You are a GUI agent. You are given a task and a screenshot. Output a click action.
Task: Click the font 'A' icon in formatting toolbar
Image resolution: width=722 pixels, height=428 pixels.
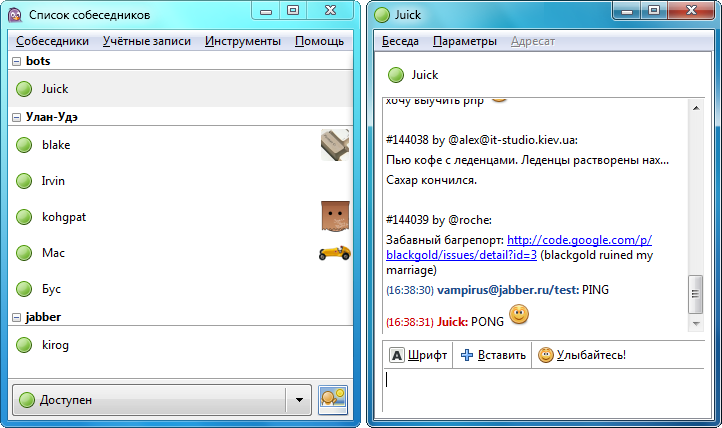pos(396,355)
